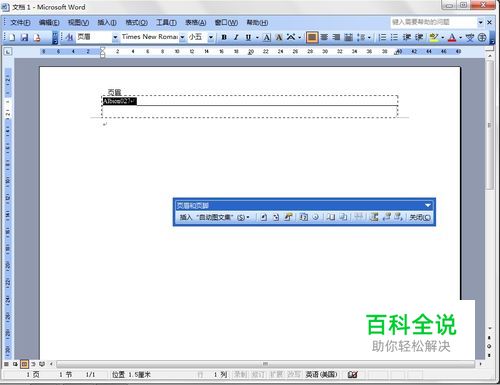Open the style dropdown
This screenshot has width=500, height=385.
pyautogui.click(x=115, y=37)
